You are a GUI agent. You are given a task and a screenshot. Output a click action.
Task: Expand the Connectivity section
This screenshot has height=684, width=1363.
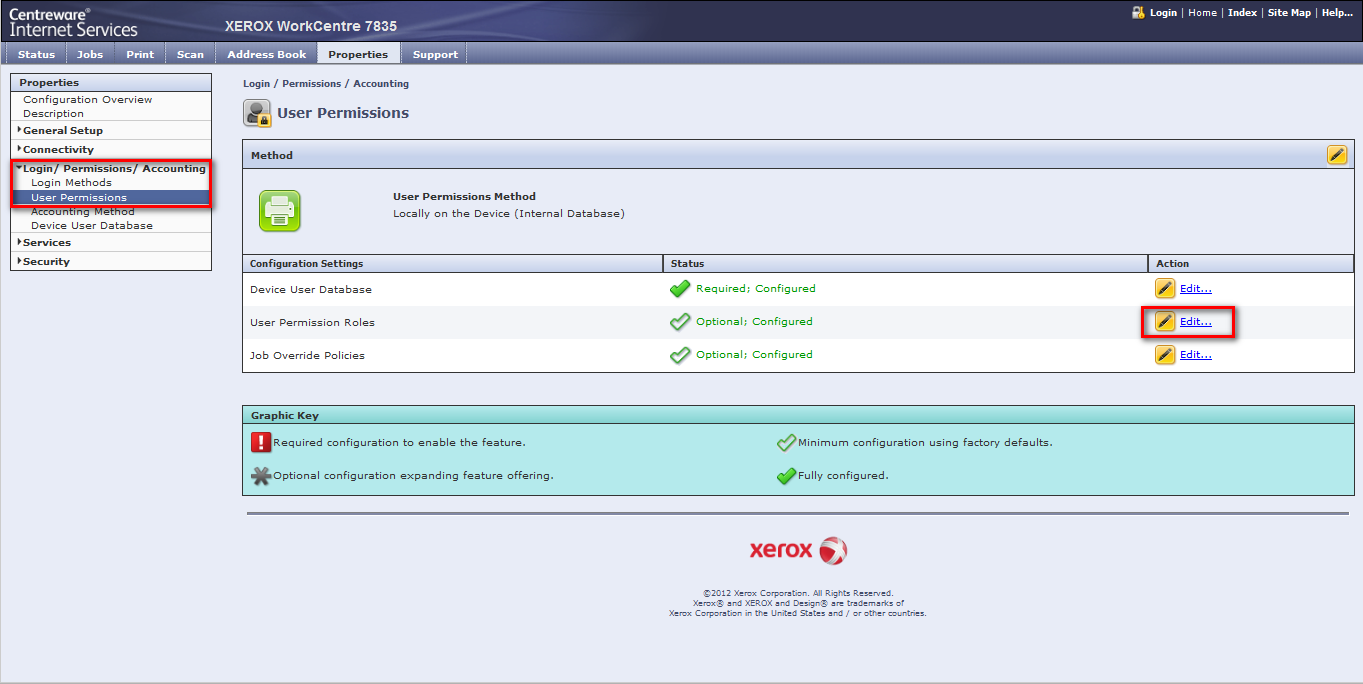pyautogui.click(x=58, y=150)
